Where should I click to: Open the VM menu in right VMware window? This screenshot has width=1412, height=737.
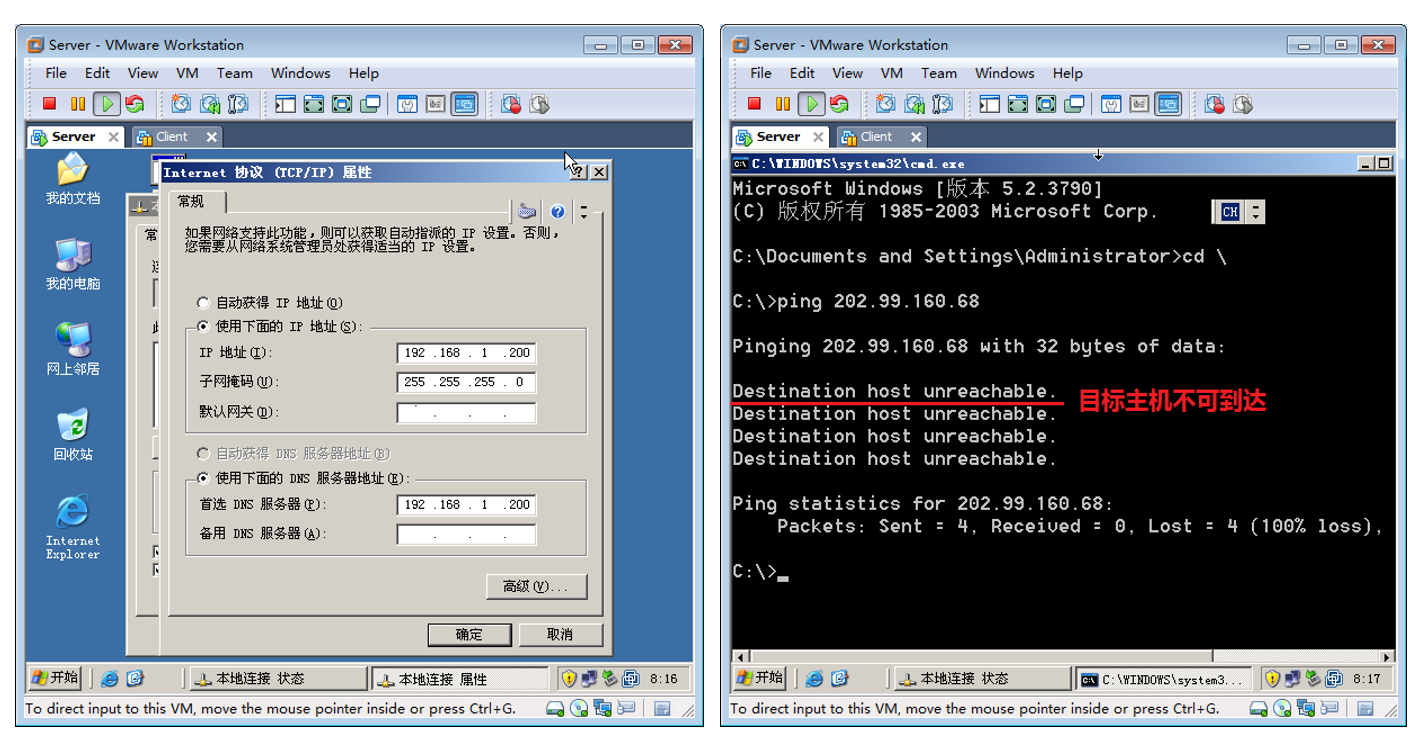point(891,73)
